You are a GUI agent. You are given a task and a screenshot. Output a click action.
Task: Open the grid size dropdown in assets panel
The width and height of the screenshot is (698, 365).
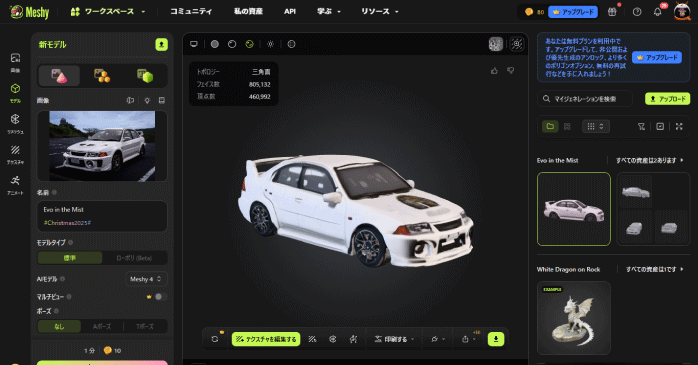pos(596,126)
